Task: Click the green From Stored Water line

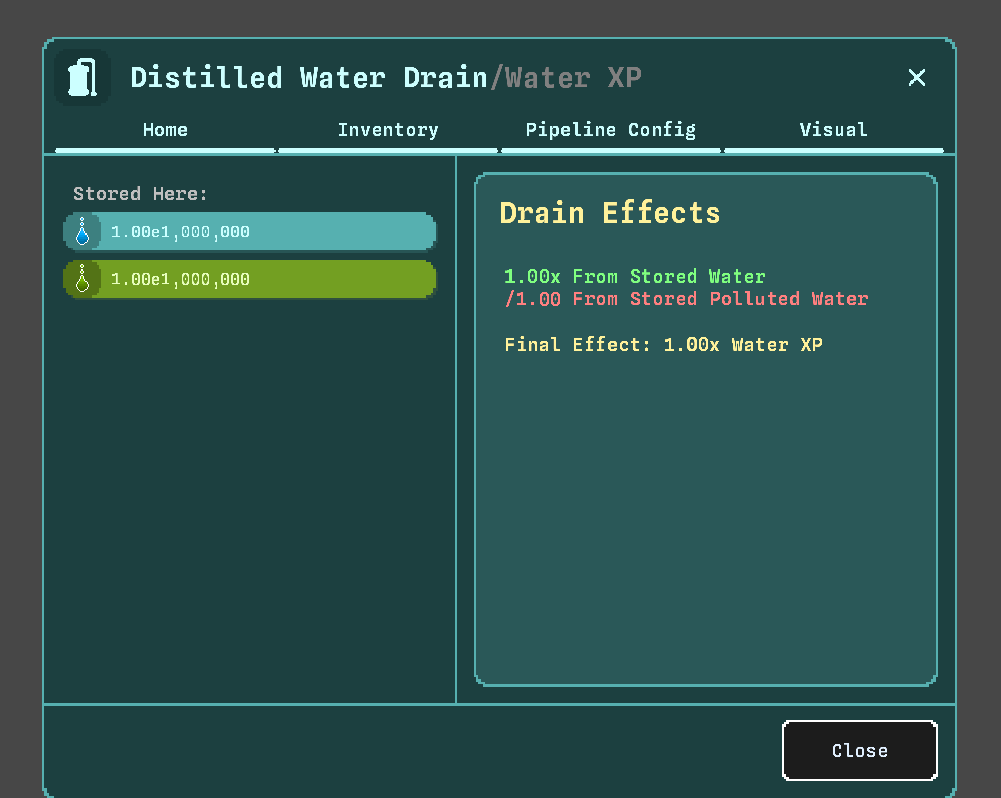Action: (634, 277)
